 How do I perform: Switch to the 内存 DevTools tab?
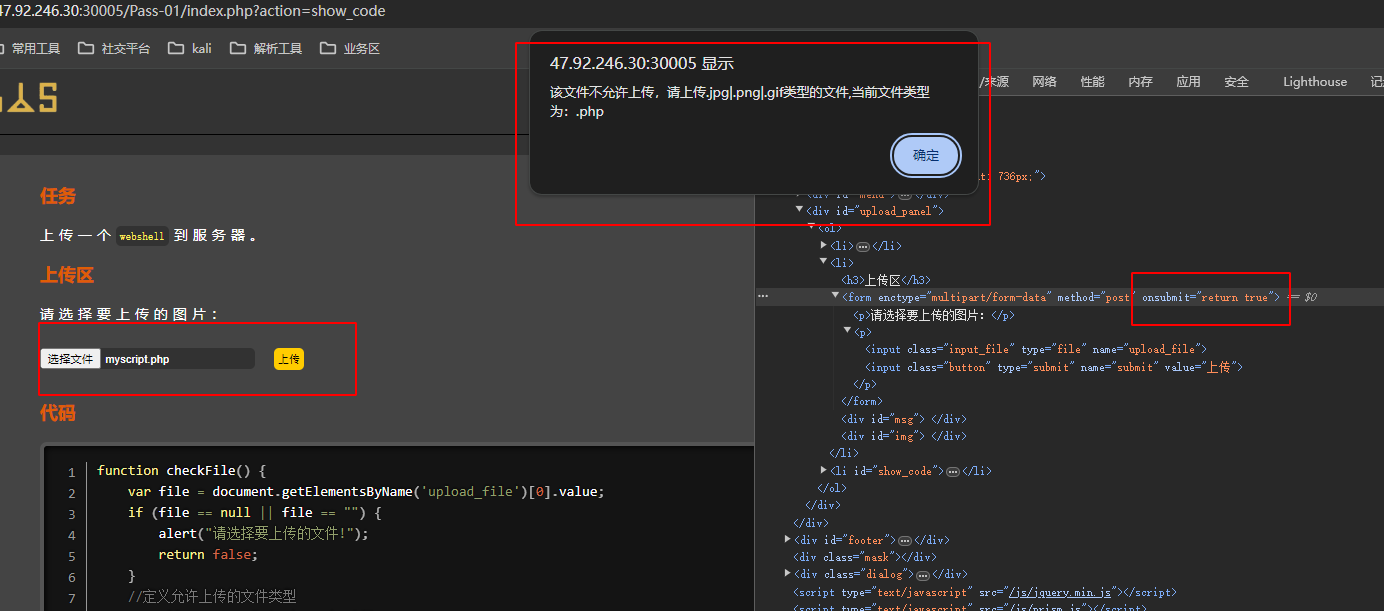click(x=1140, y=81)
